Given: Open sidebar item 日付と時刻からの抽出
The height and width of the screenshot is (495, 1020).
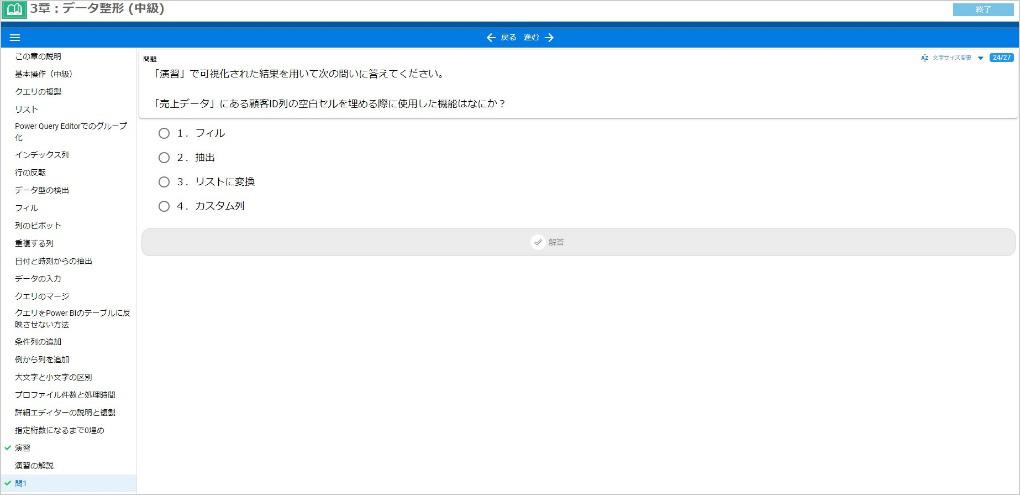Looking at the screenshot, I should coord(53,261).
